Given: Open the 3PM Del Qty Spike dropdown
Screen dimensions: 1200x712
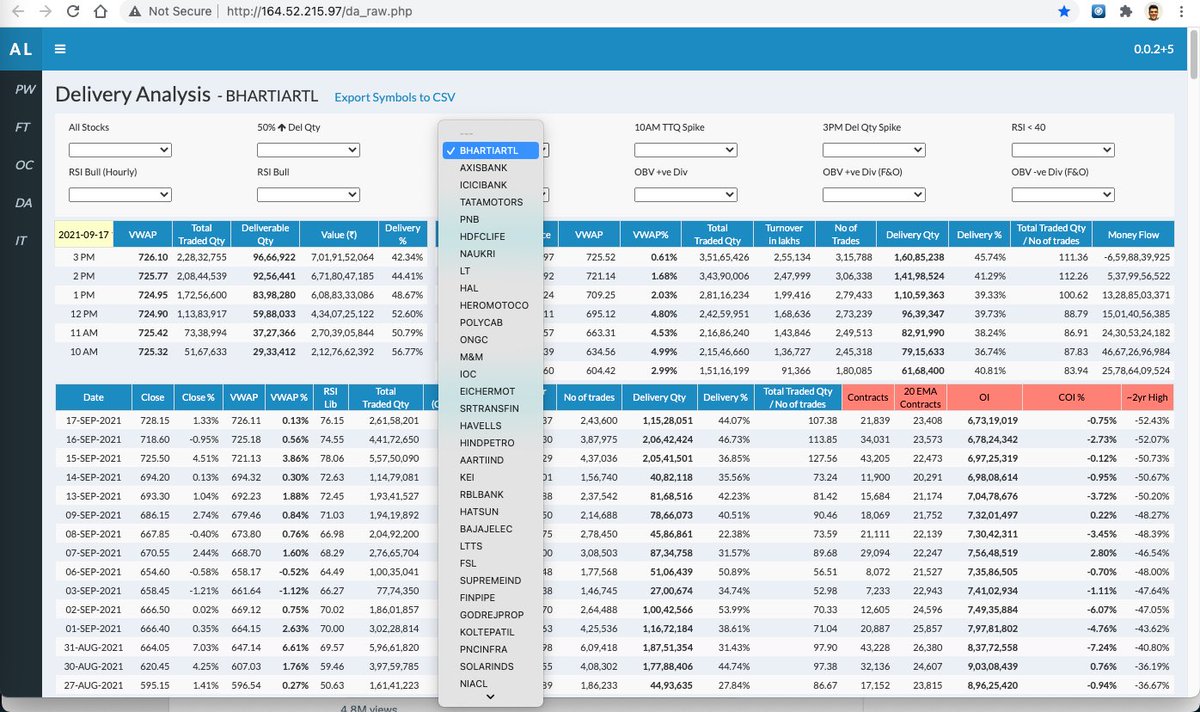Looking at the screenshot, I should (x=874, y=150).
